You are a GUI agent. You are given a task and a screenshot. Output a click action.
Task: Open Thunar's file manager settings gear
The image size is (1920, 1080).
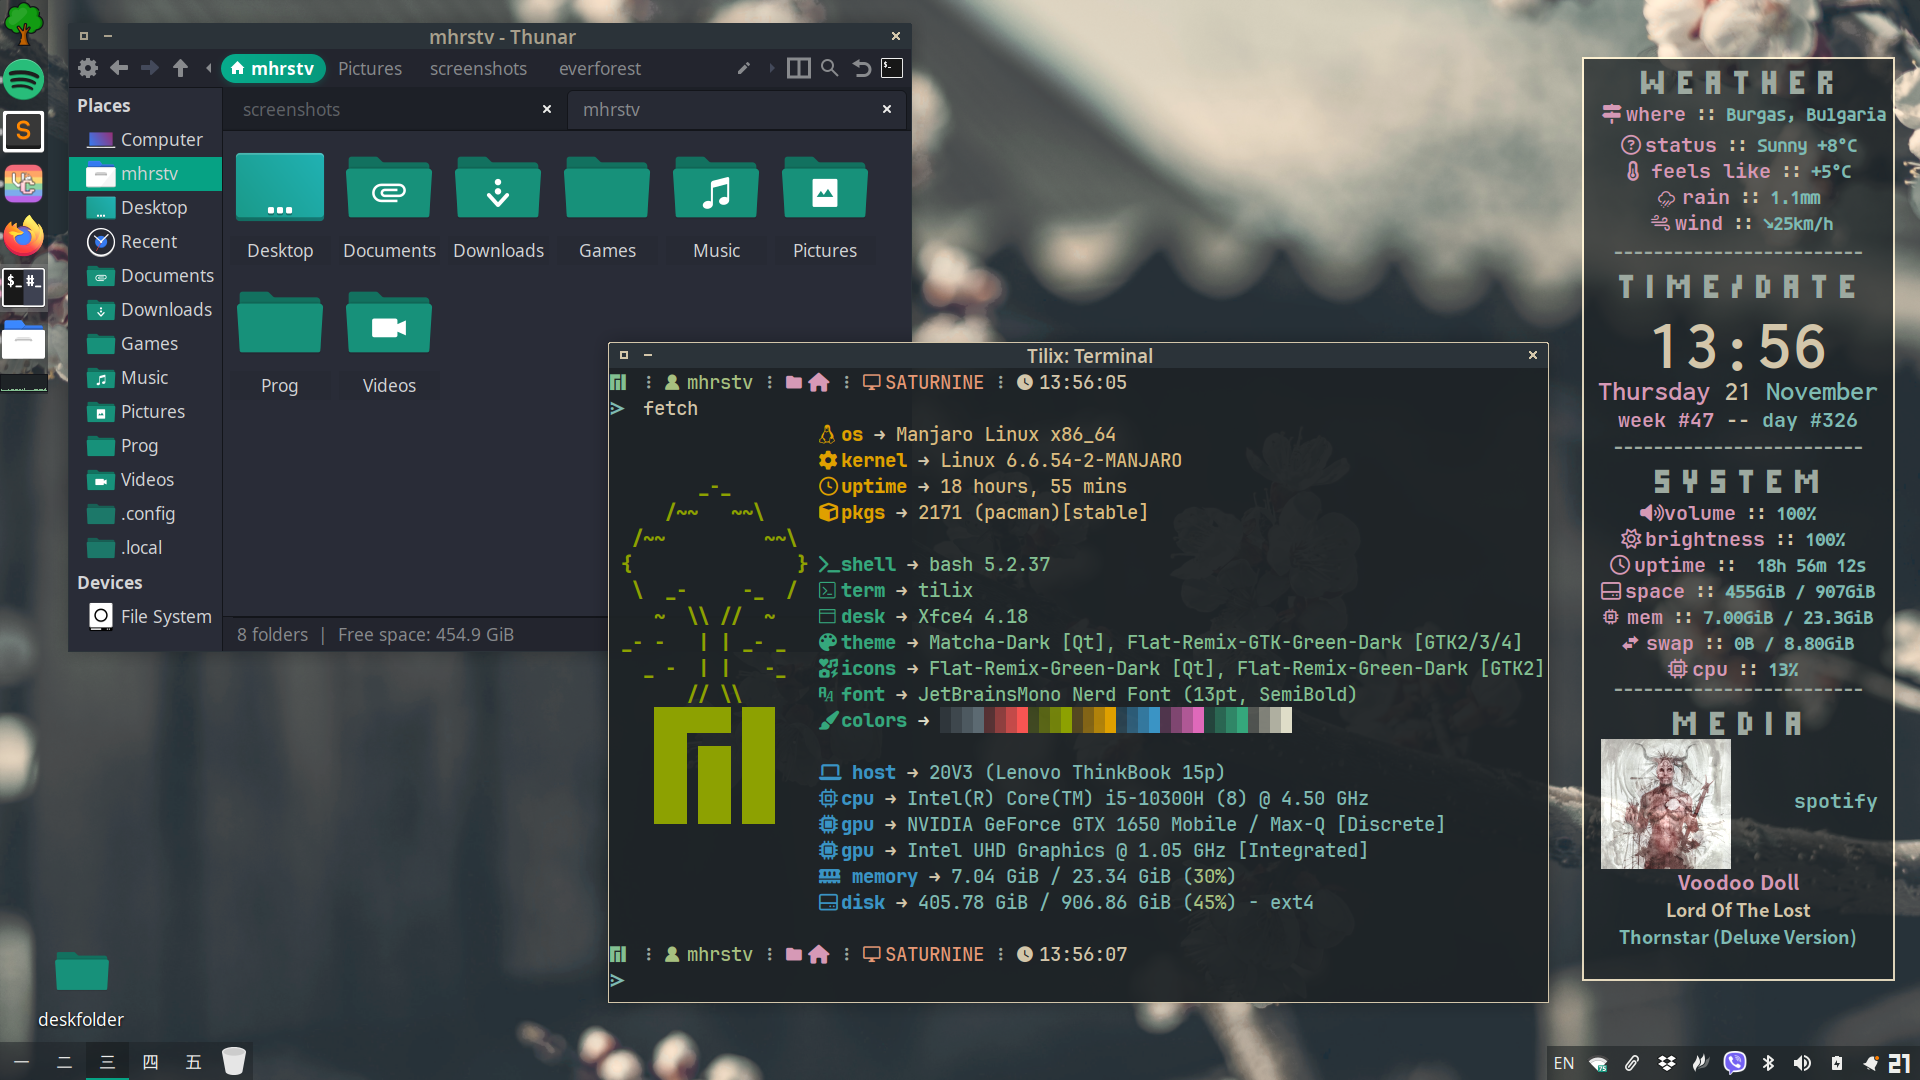click(88, 68)
